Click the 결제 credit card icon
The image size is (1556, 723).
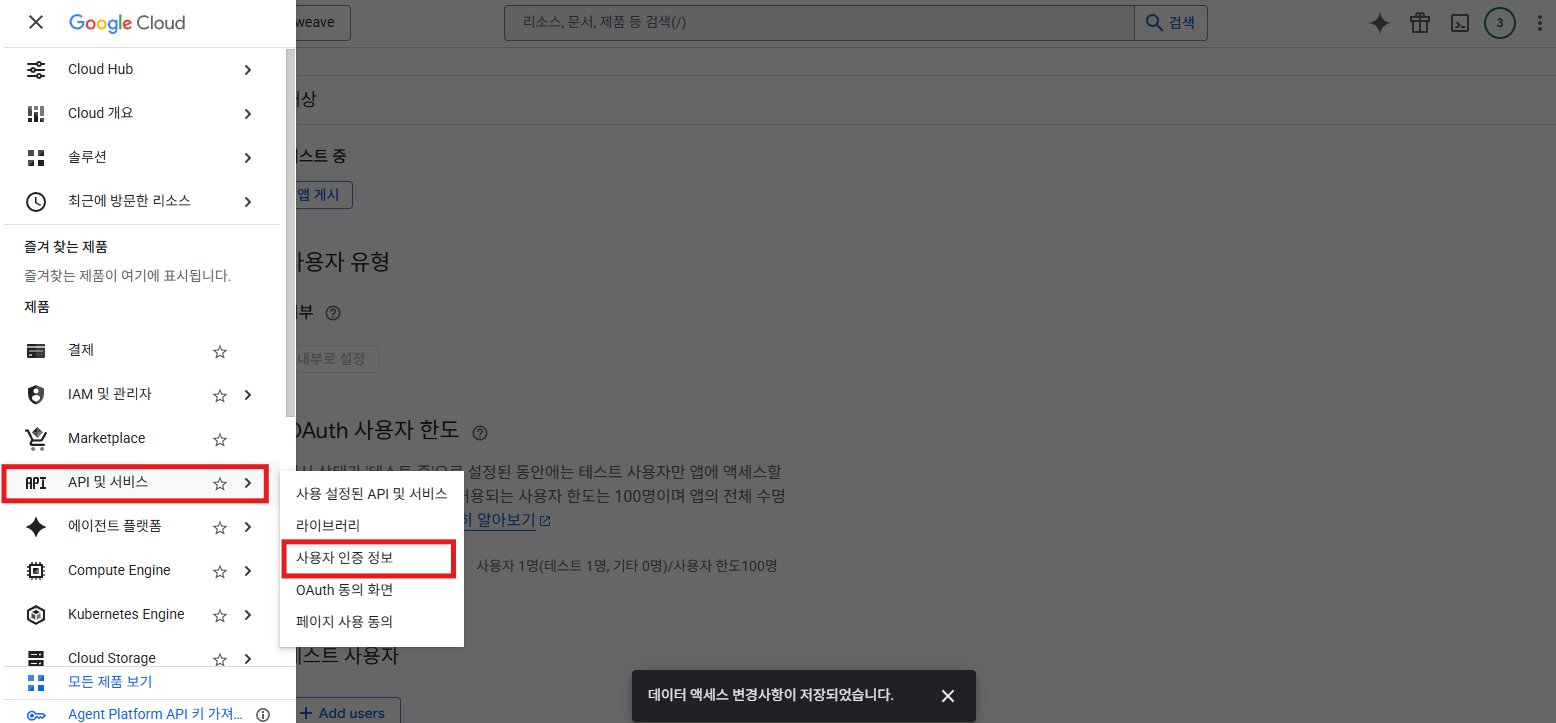point(36,351)
